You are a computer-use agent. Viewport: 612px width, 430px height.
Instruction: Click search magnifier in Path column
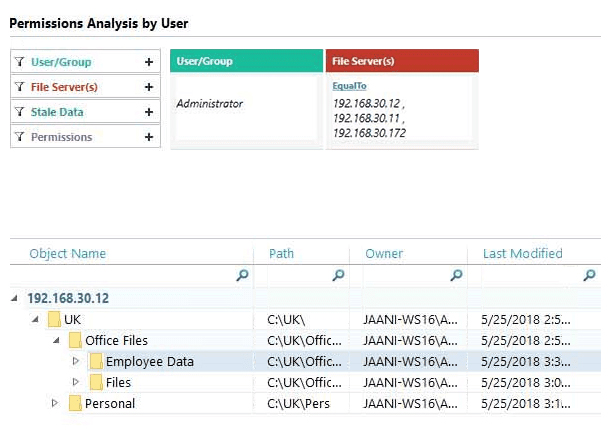(338, 275)
